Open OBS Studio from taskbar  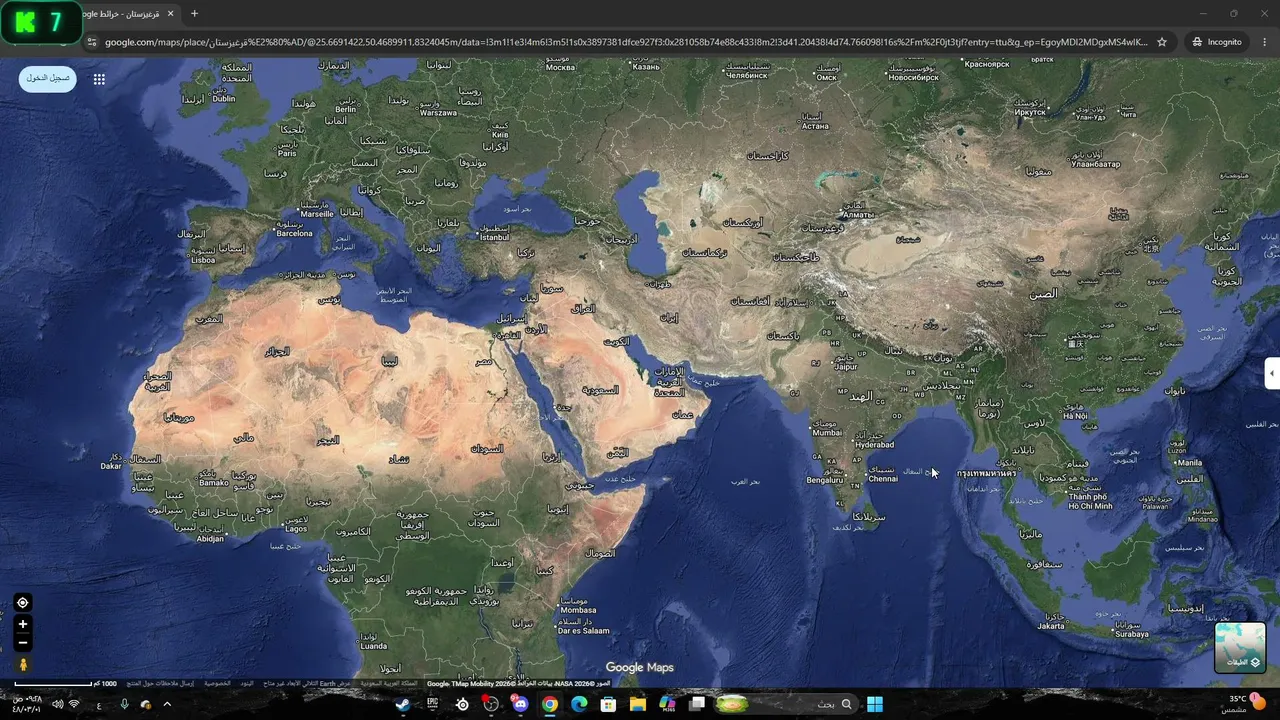pyautogui.click(x=491, y=704)
